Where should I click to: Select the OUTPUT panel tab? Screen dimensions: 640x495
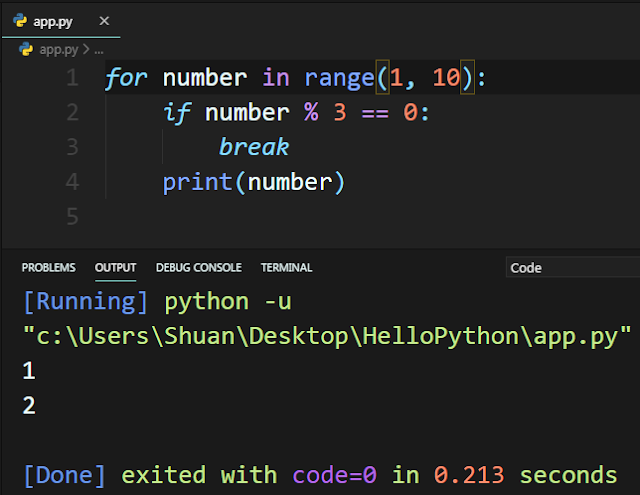116,268
